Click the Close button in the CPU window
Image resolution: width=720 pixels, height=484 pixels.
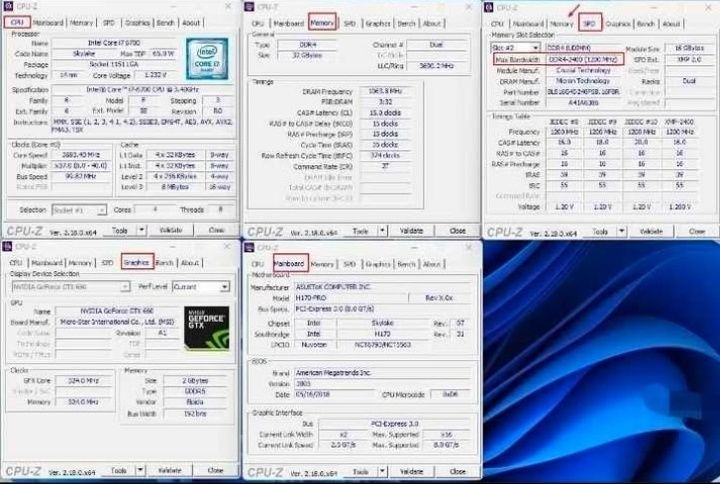(216, 230)
